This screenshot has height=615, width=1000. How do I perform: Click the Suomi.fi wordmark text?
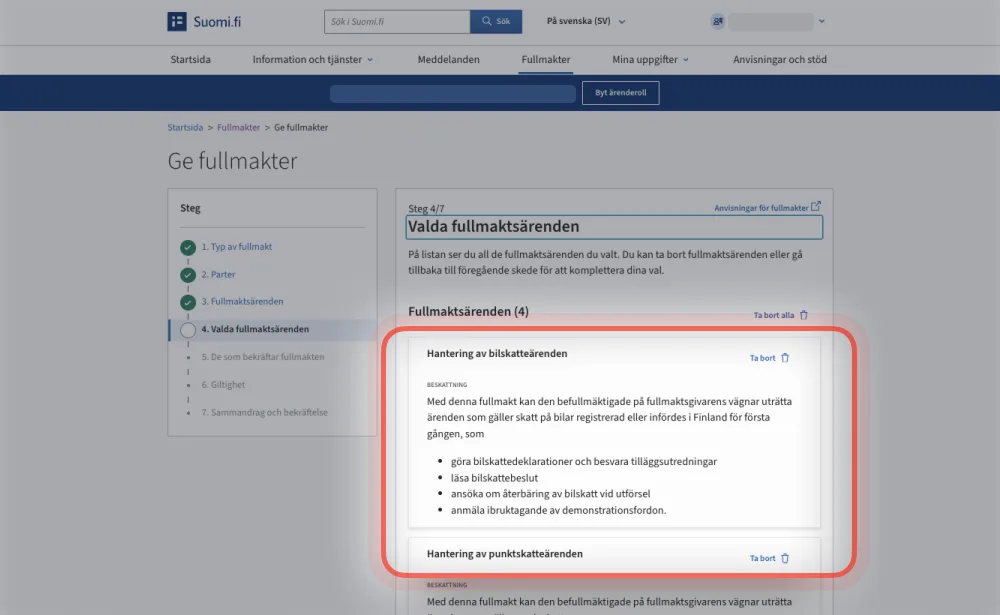(x=217, y=22)
